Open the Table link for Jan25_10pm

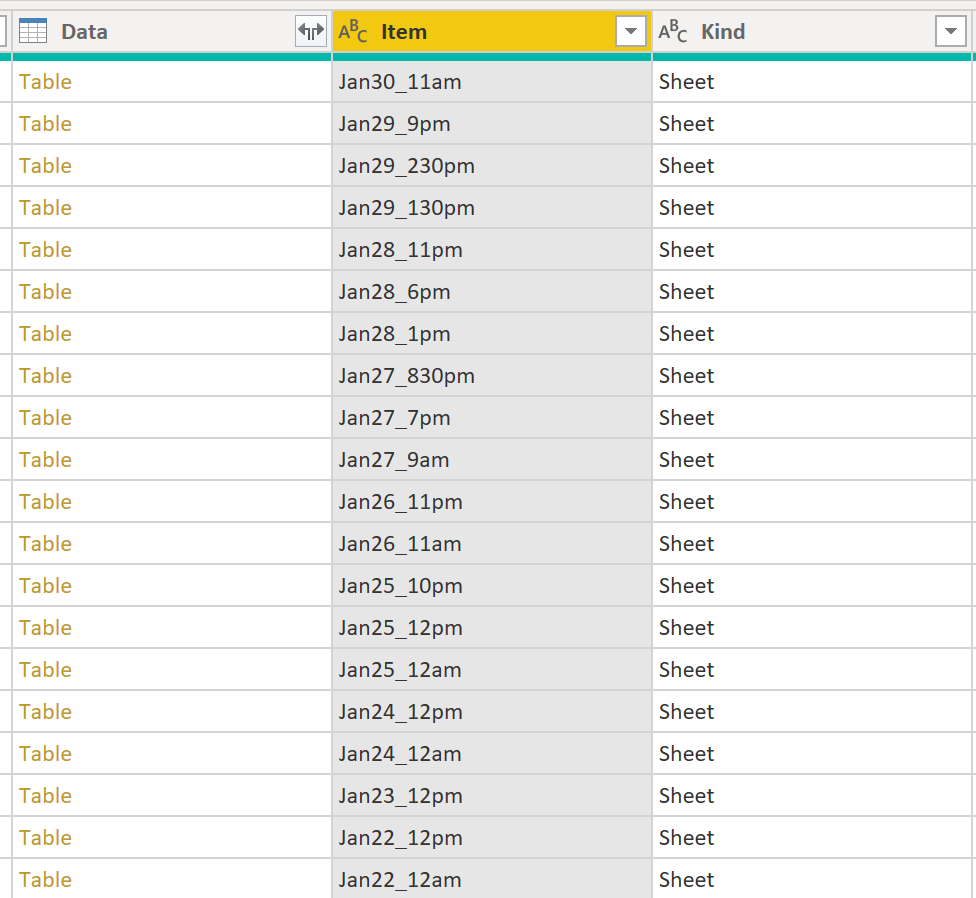(45, 586)
